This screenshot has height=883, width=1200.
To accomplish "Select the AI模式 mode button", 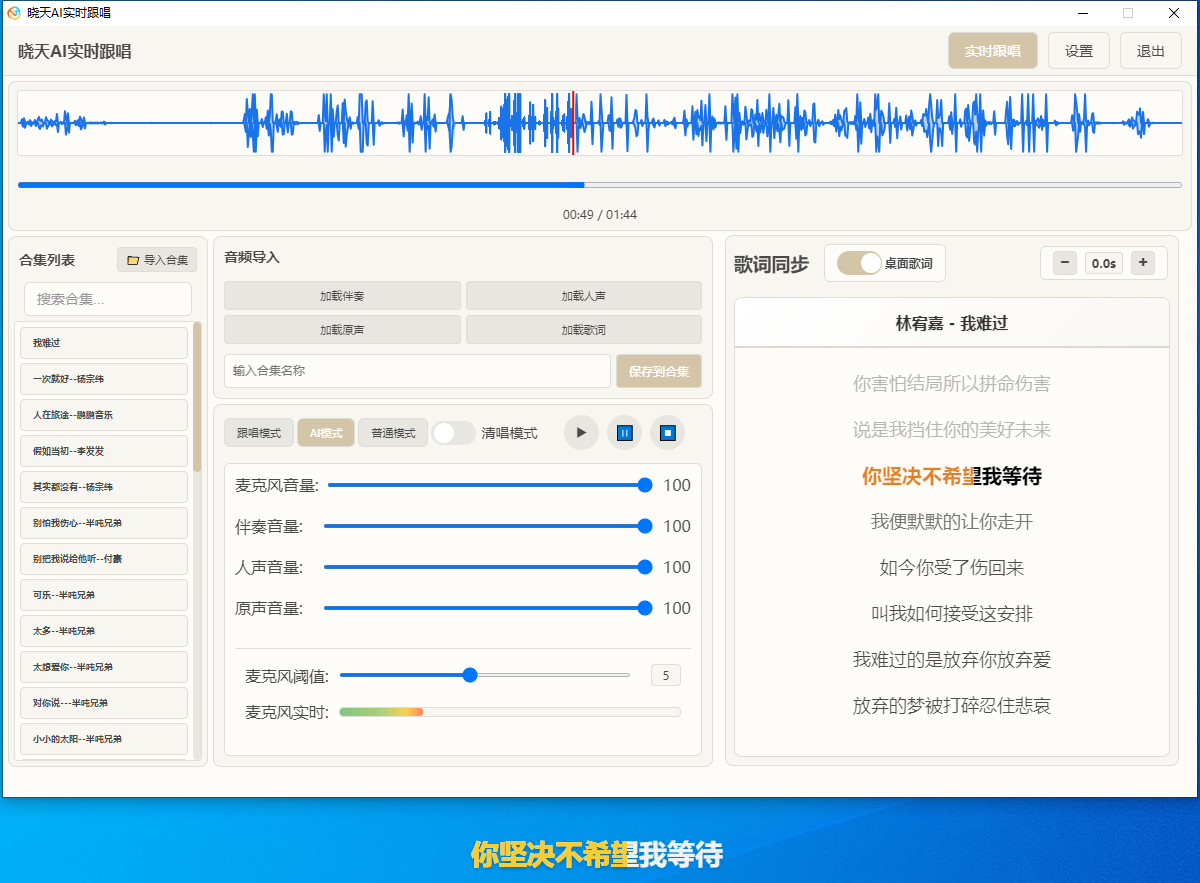I will (x=326, y=433).
